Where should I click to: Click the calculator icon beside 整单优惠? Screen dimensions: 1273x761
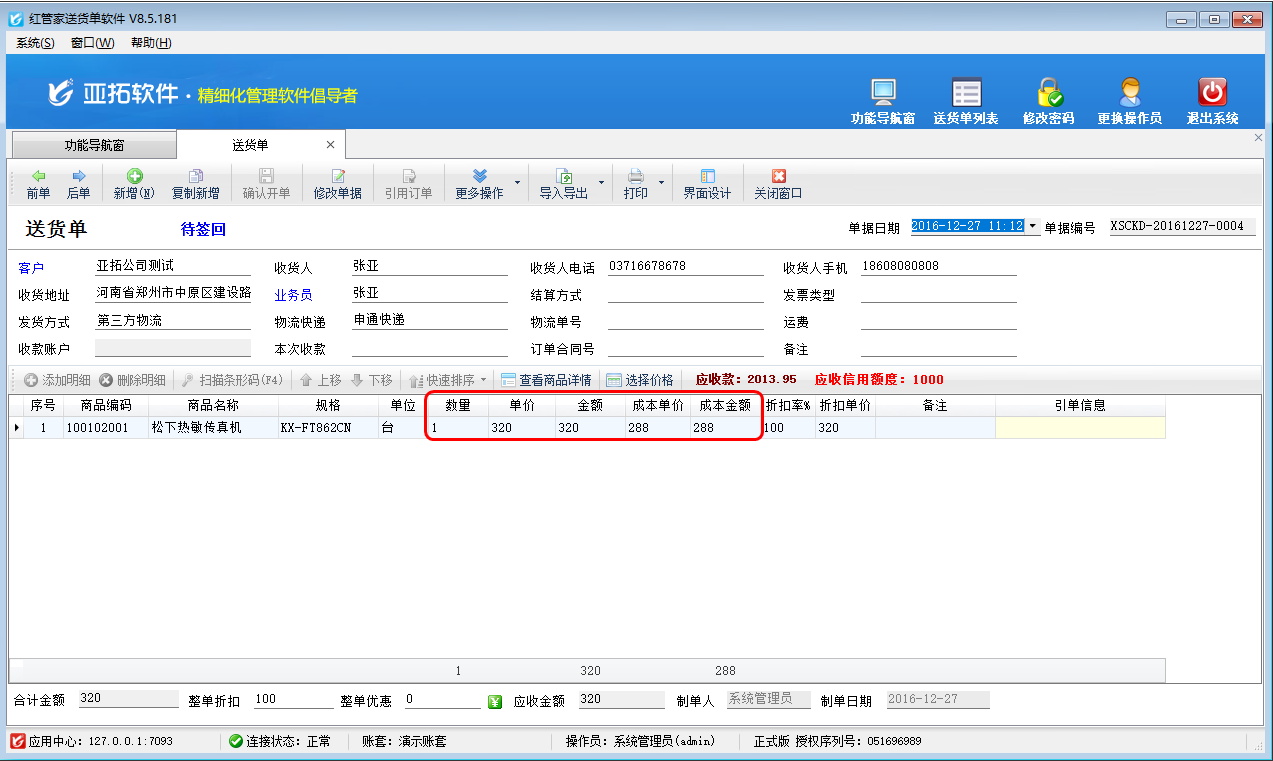point(495,701)
